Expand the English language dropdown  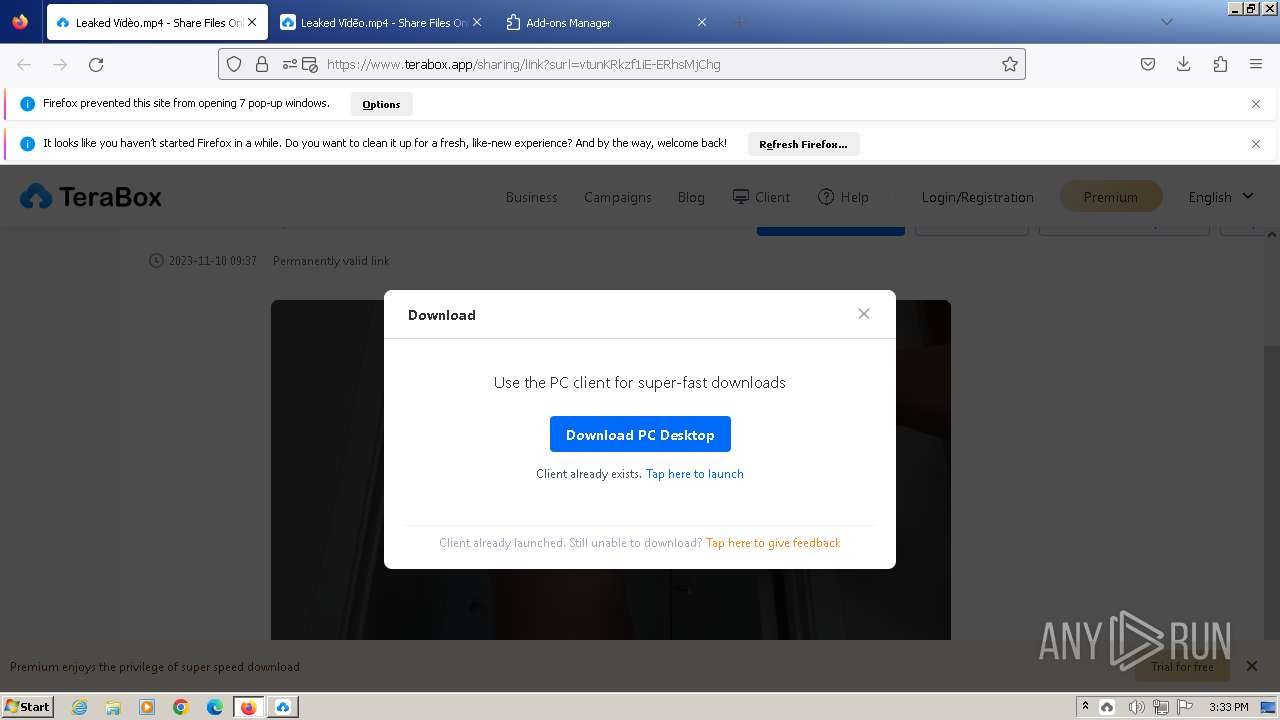[1220, 197]
